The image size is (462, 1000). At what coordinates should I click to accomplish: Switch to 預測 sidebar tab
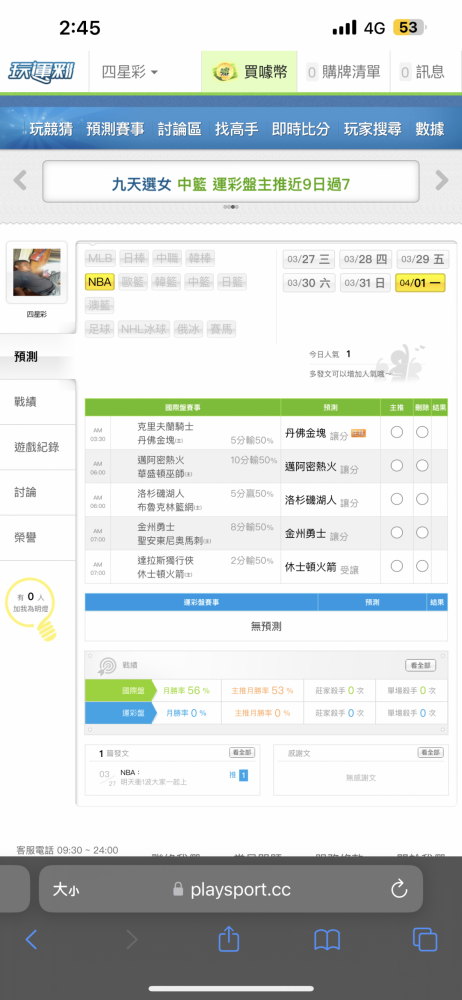pyautogui.click(x=38, y=357)
